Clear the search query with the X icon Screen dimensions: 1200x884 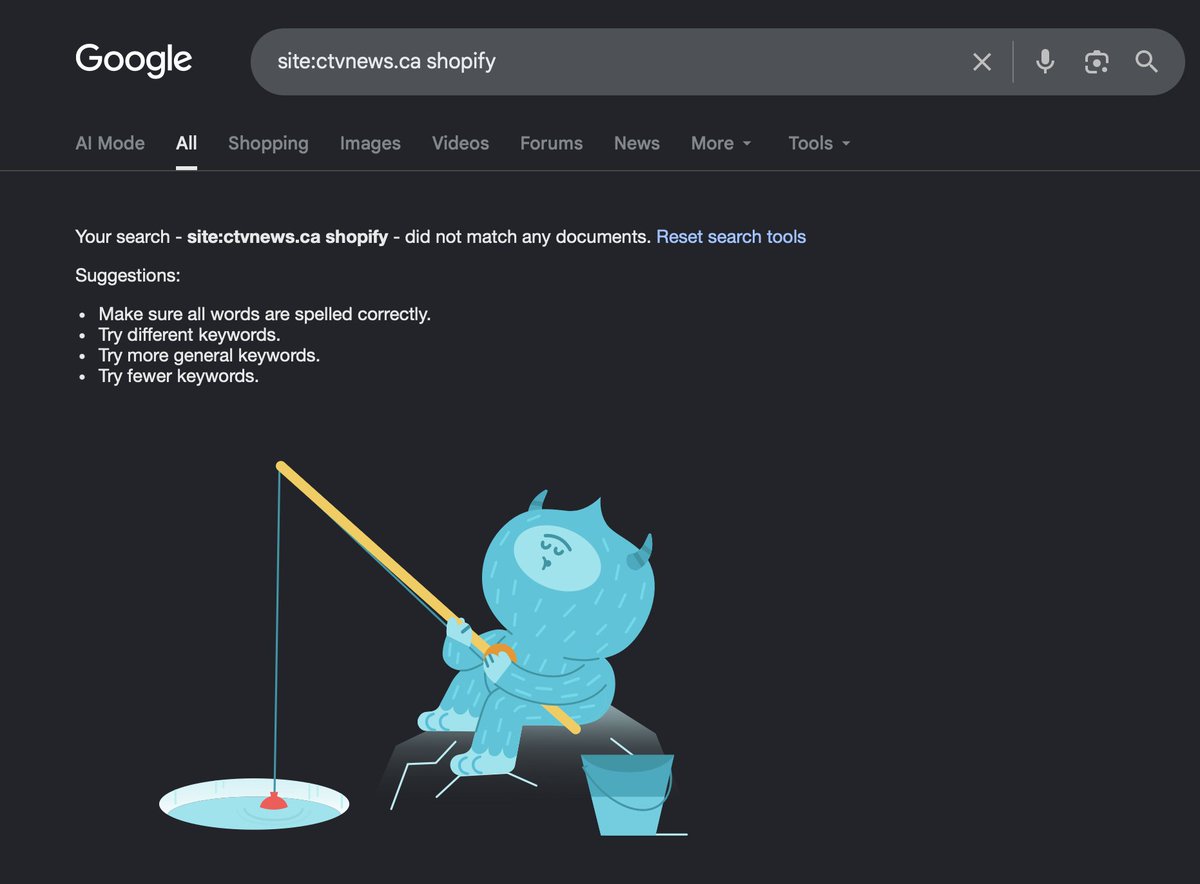pyautogui.click(x=982, y=62)
